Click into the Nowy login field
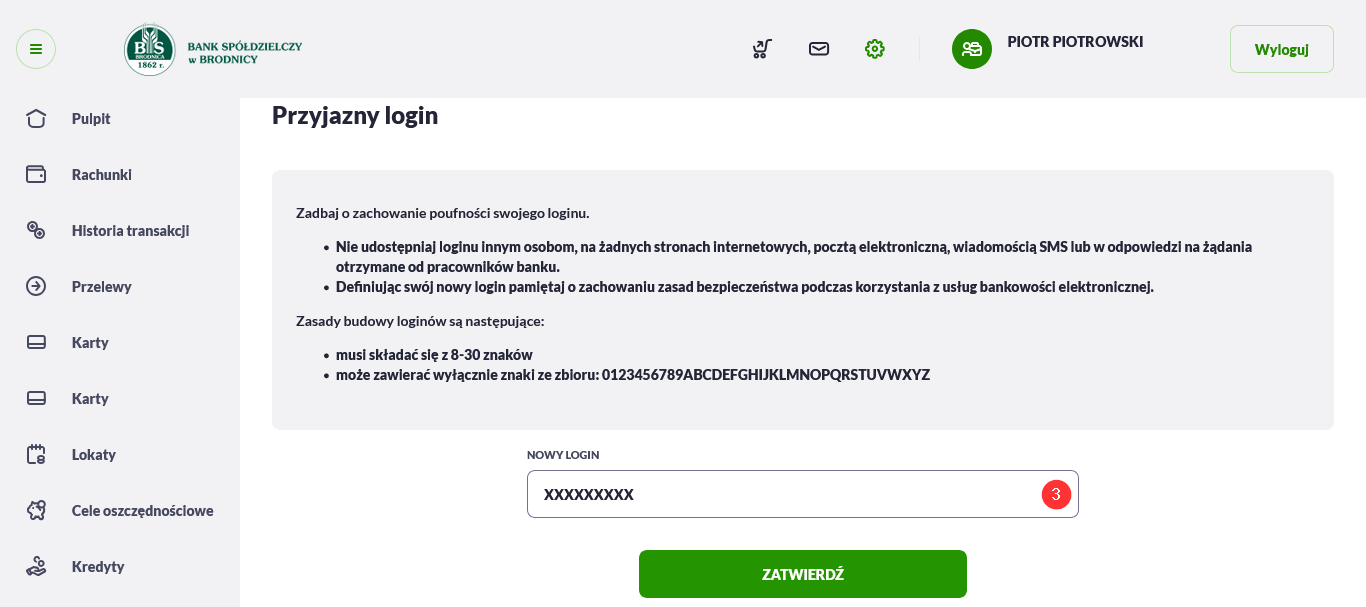The height and width of the screenshot is (607, 1366). click(x=803, y=494)
